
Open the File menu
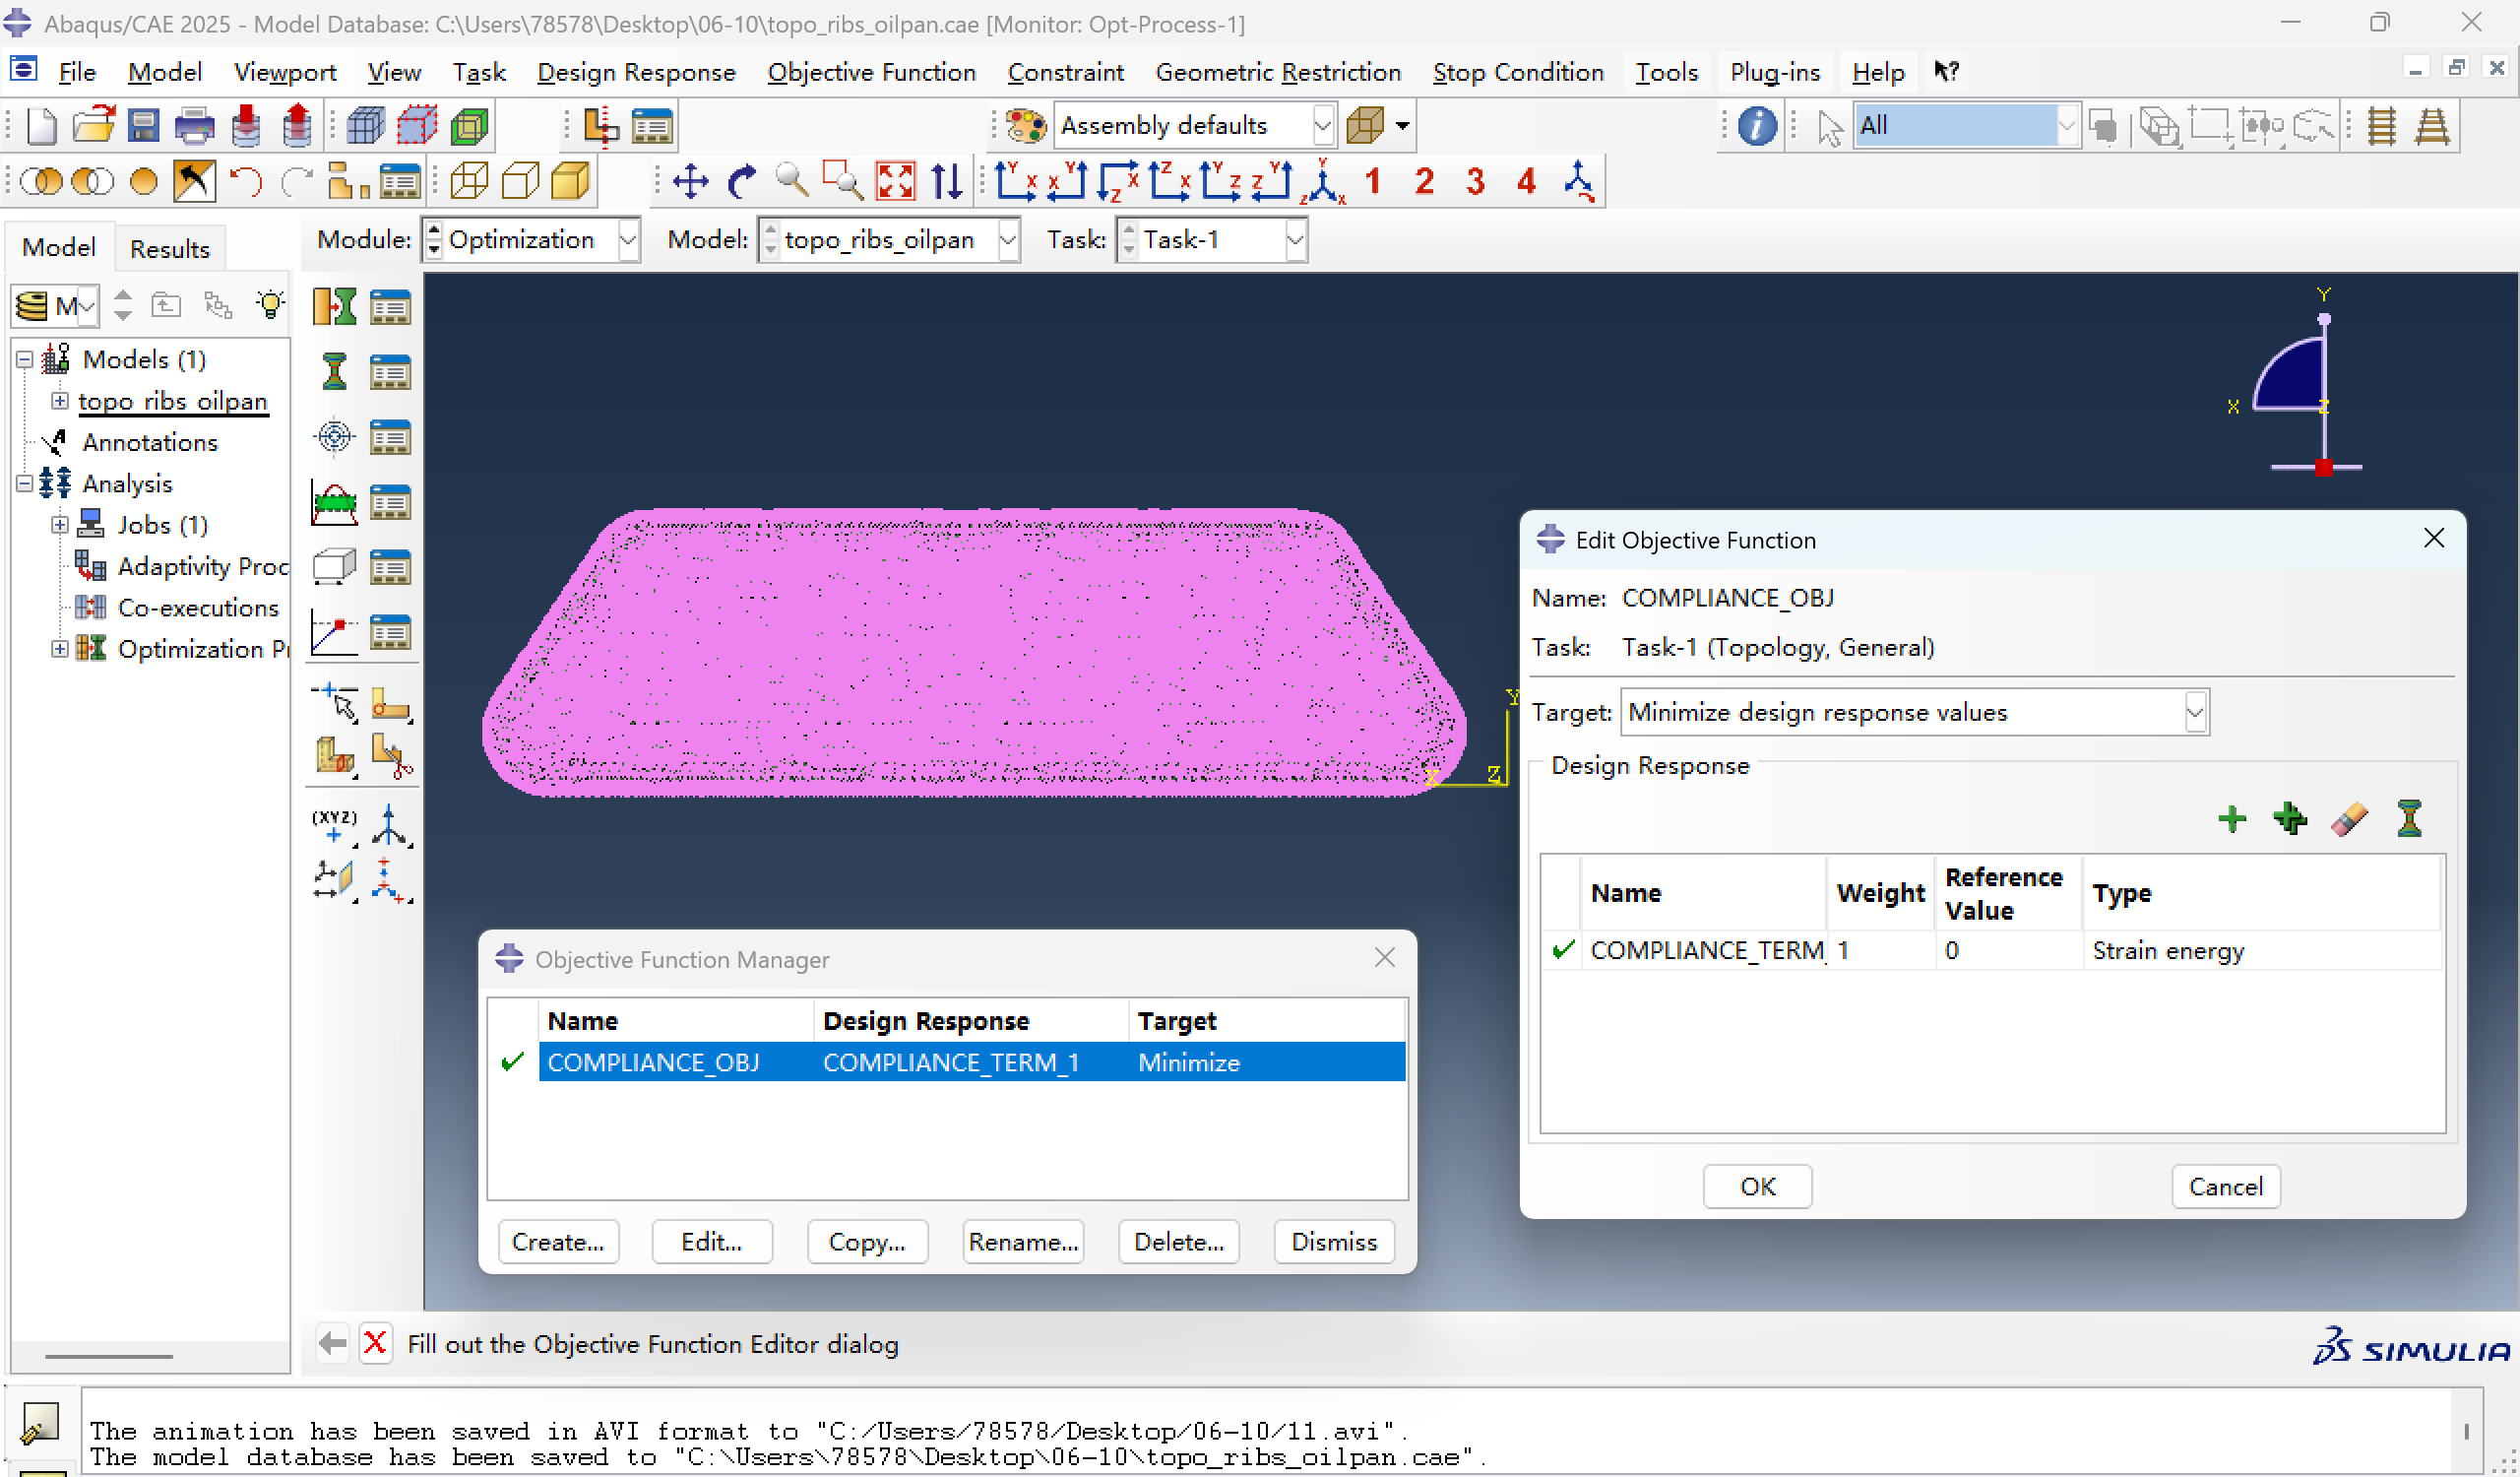(x=77, y=72)
